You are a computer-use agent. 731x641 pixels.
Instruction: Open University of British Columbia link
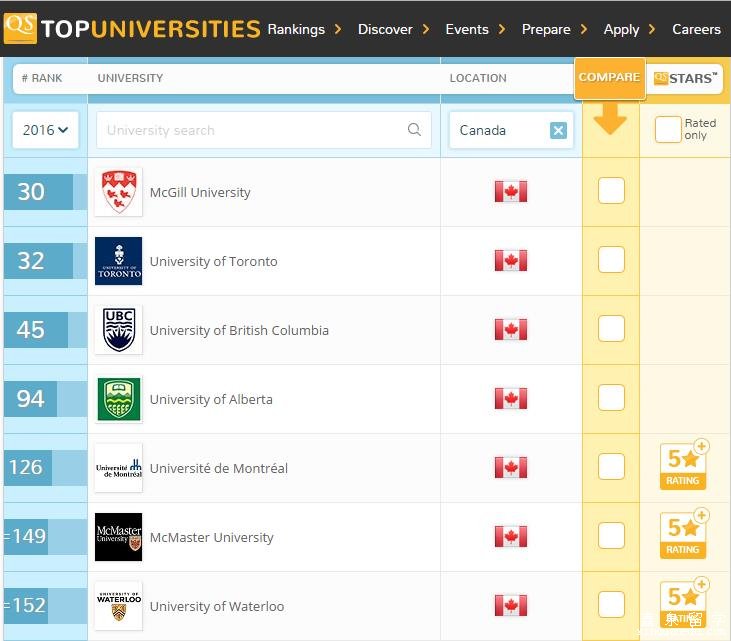239,330
